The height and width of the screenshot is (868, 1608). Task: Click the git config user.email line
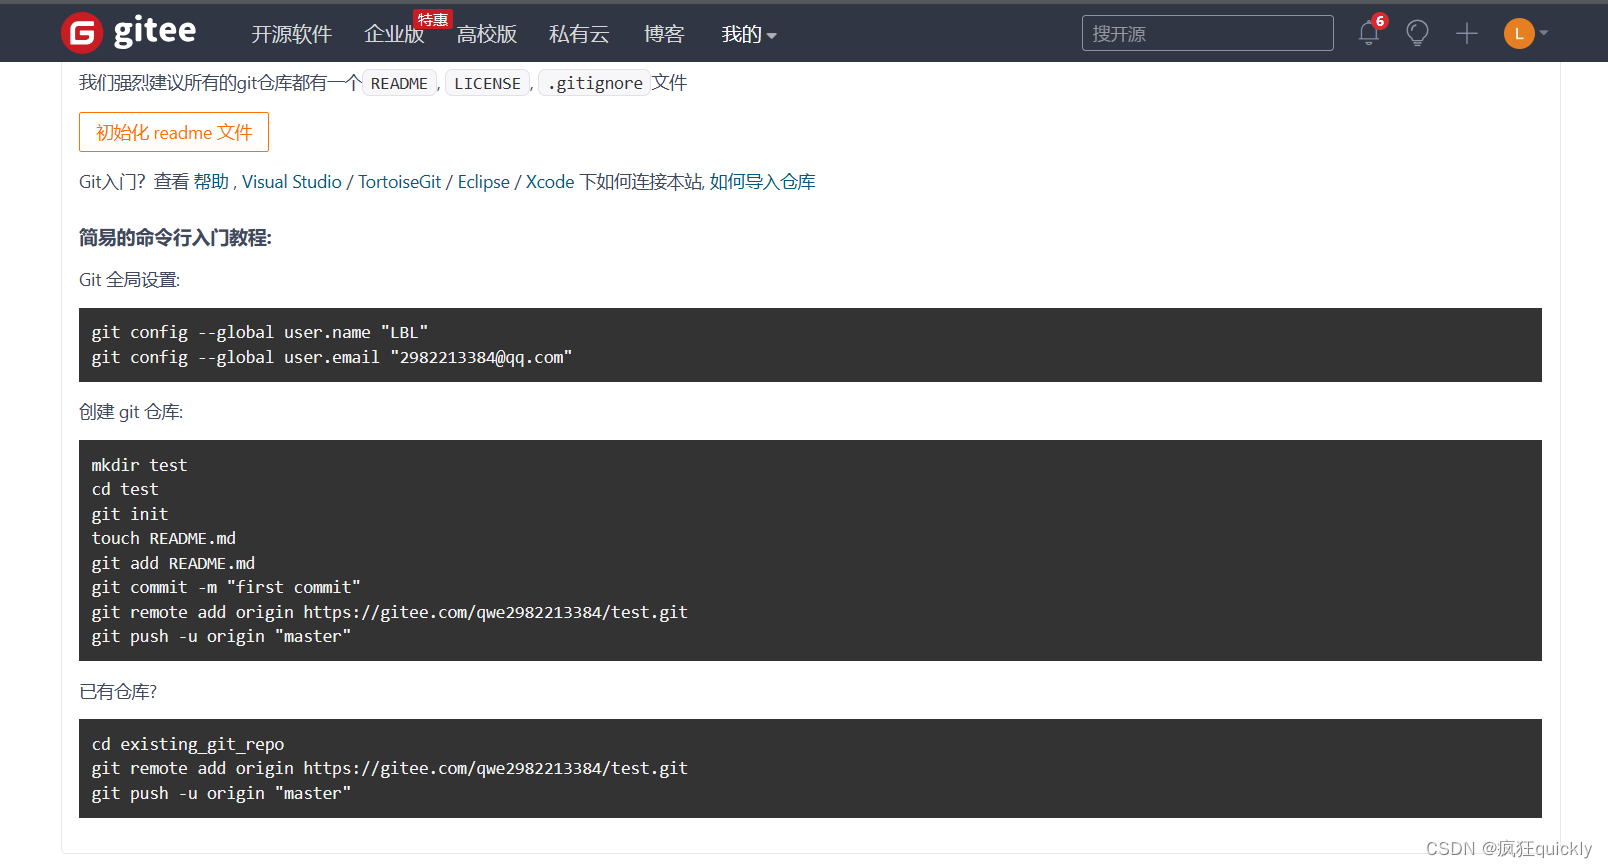332,357
